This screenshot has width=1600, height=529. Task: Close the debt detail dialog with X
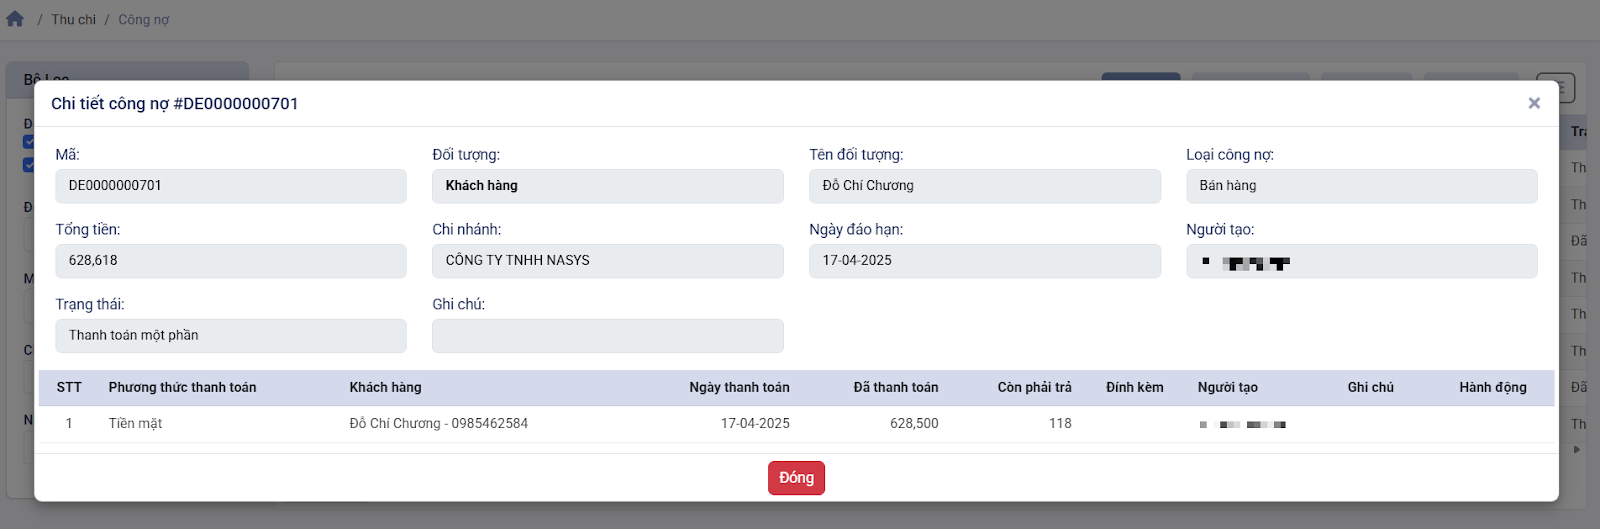coord(1534,103)
